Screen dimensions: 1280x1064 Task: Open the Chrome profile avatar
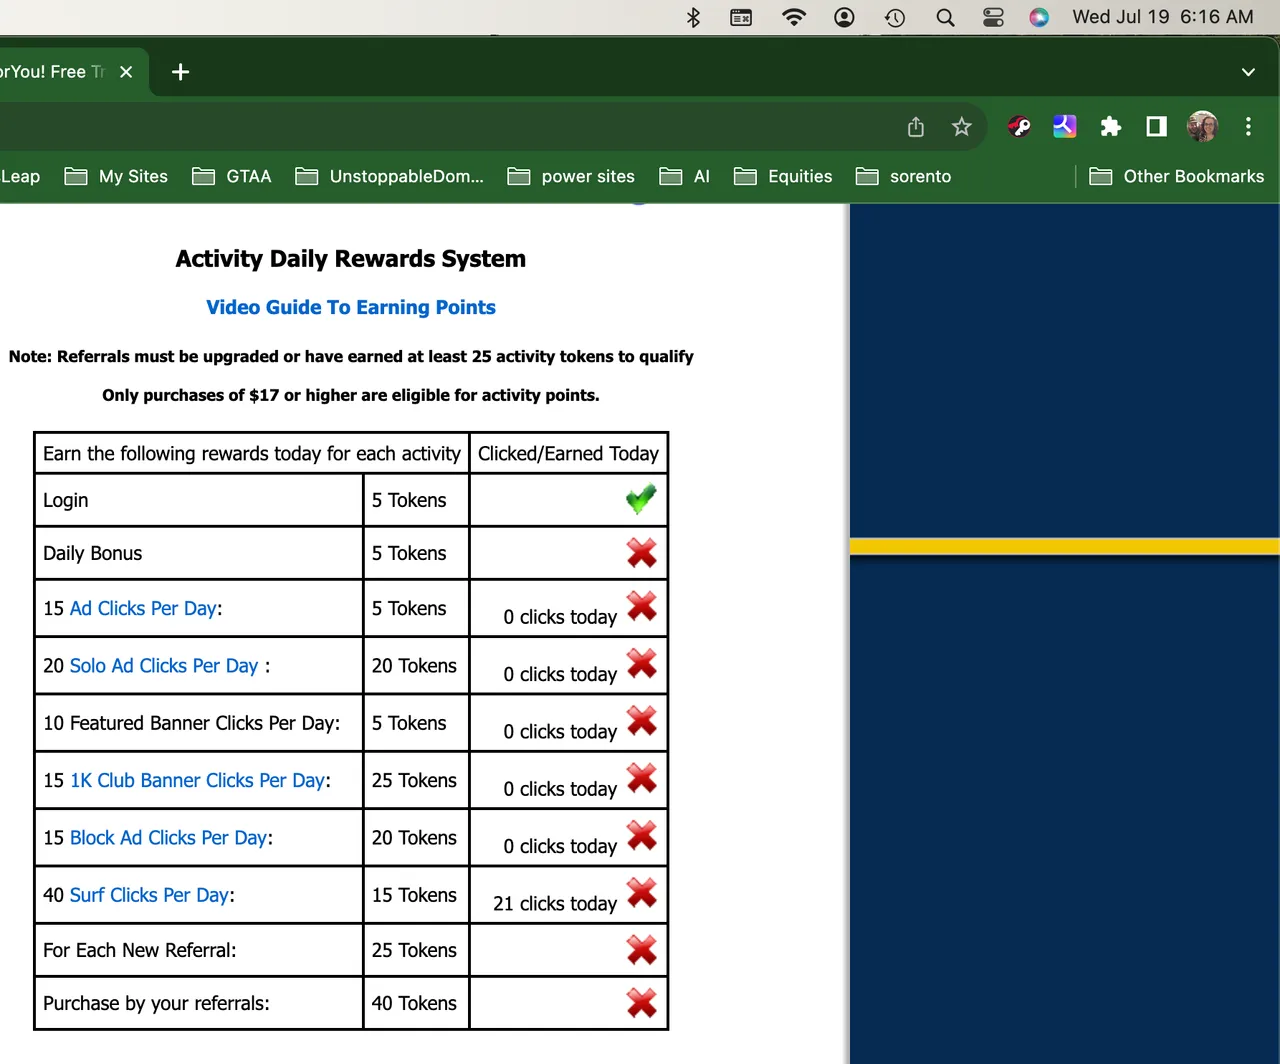1202,127
